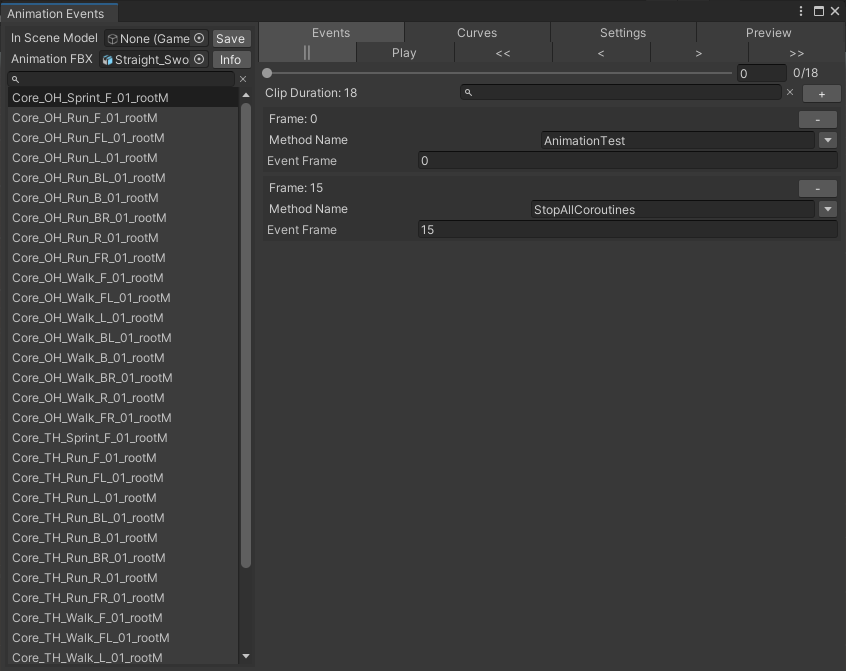The image size is (846, 671).
Task: Click the clip list vertical scrollbar thumb
Action: coord(246,336)
